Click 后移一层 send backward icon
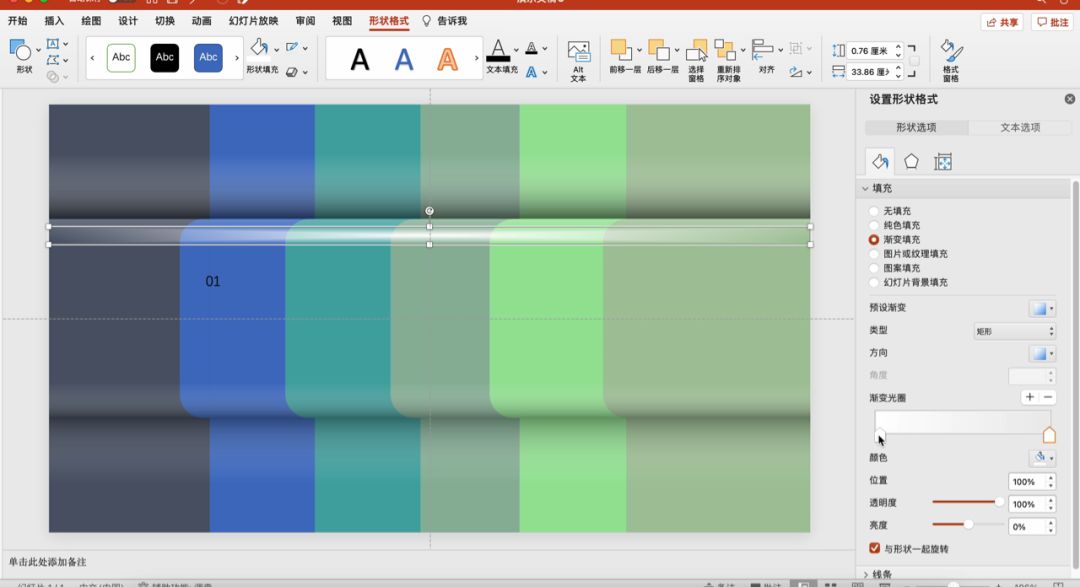This screenshot has height=587, width=1080. [x=658, y=50]
